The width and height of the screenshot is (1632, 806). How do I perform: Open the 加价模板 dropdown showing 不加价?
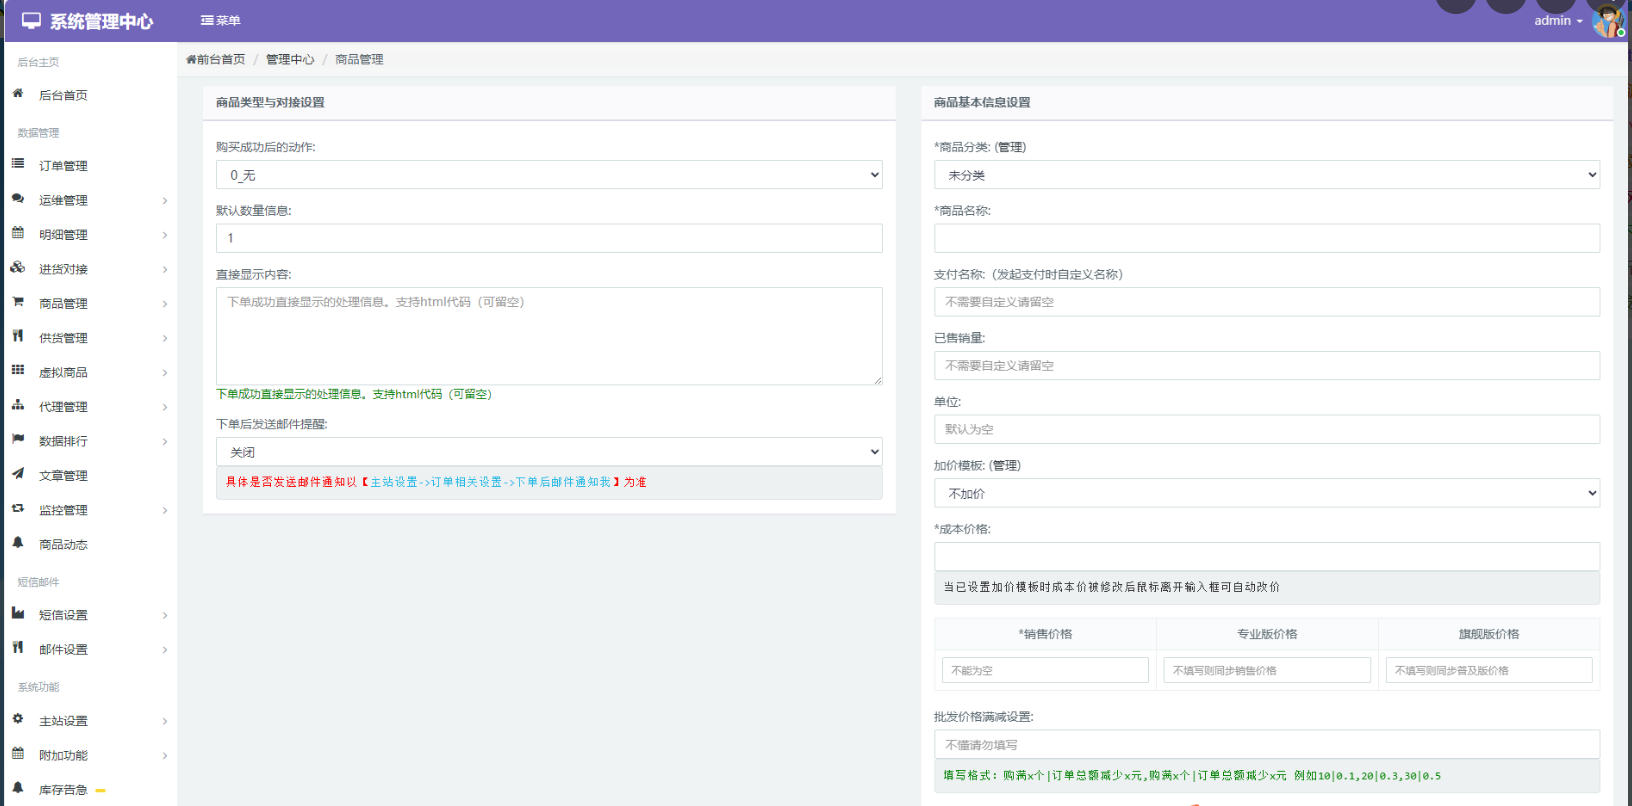pyautogui.click(x=1266, y=493)
